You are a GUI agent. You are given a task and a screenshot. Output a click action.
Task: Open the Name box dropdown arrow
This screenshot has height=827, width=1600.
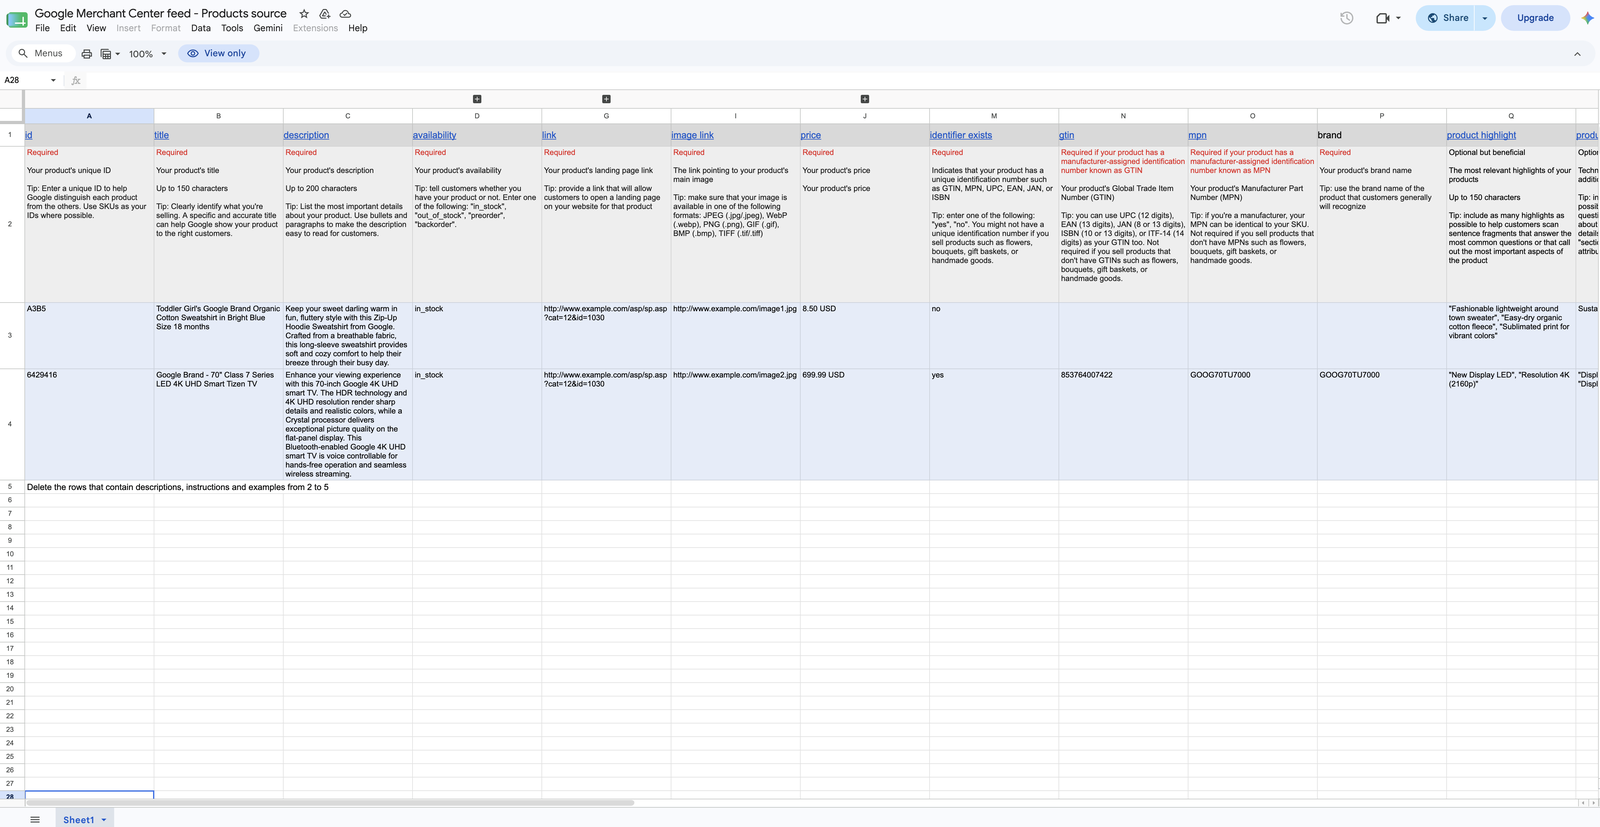click(53, 81)
